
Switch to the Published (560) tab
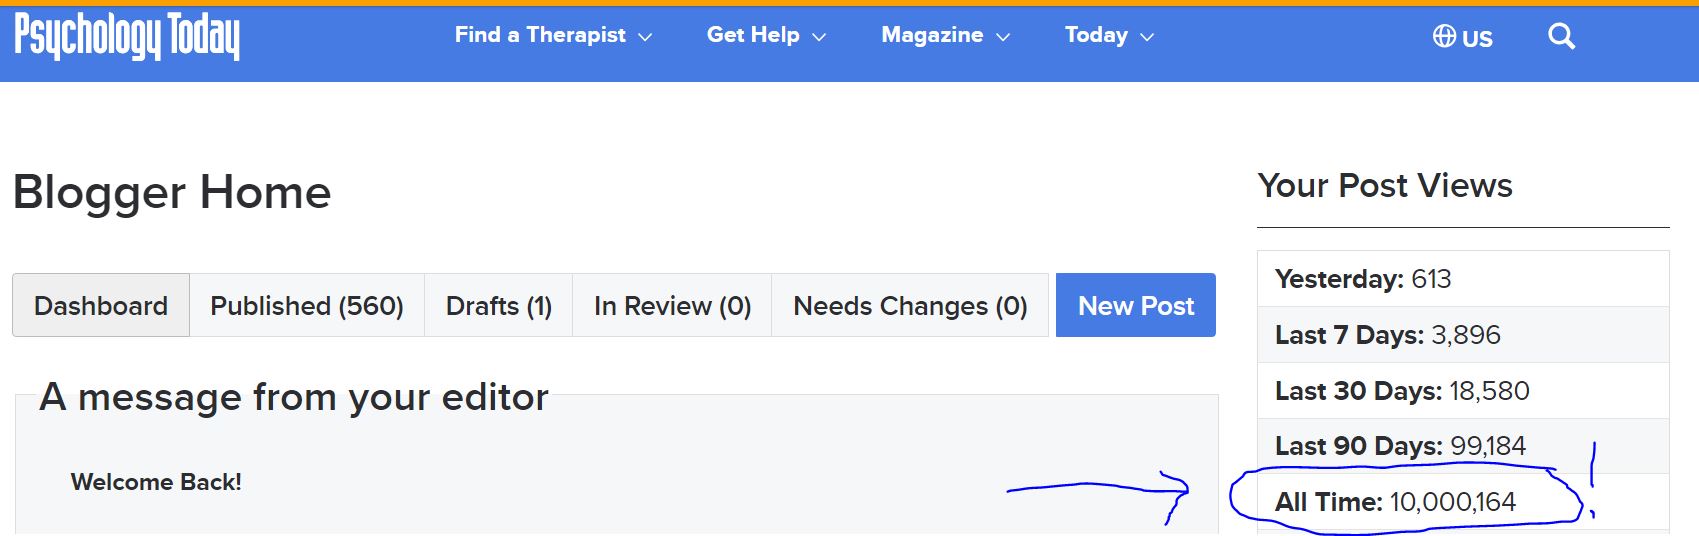[307, 305]
